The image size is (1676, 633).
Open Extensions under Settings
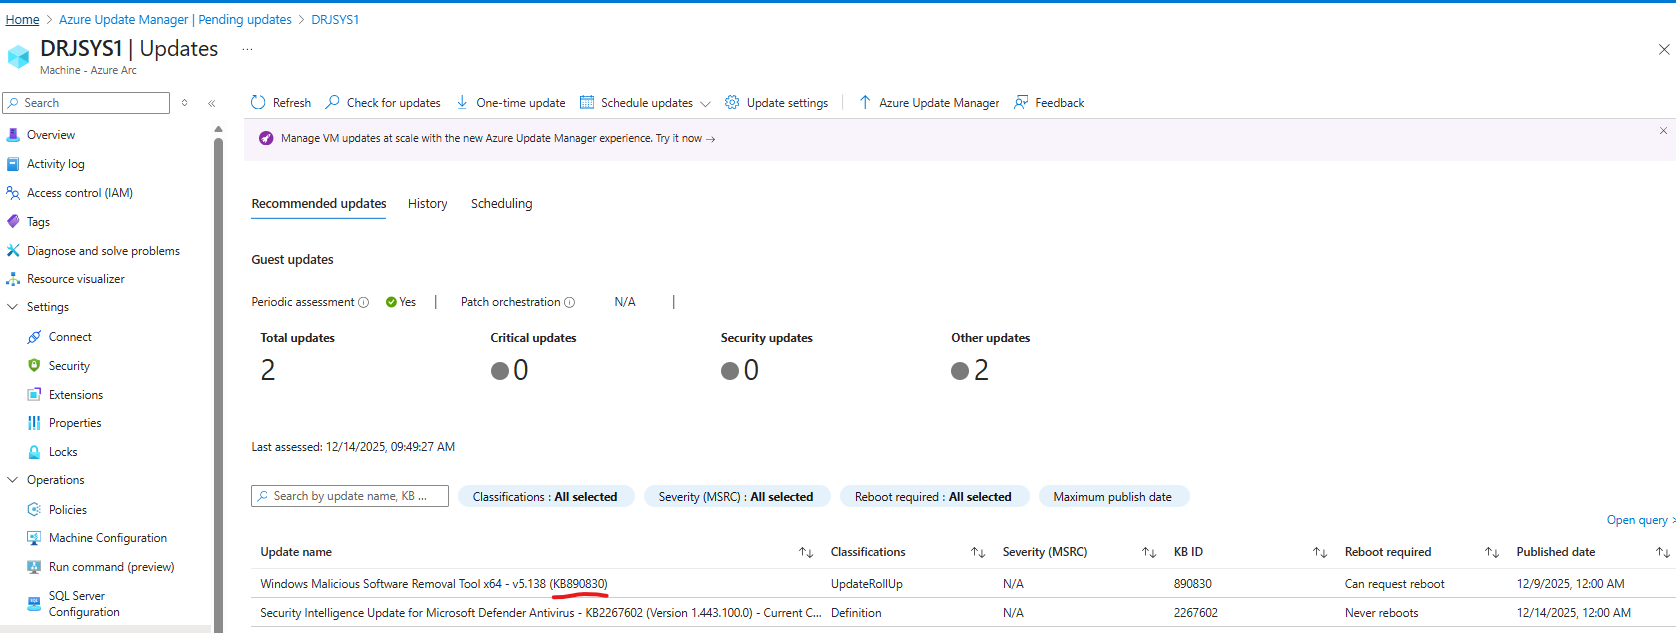(75, 395)
